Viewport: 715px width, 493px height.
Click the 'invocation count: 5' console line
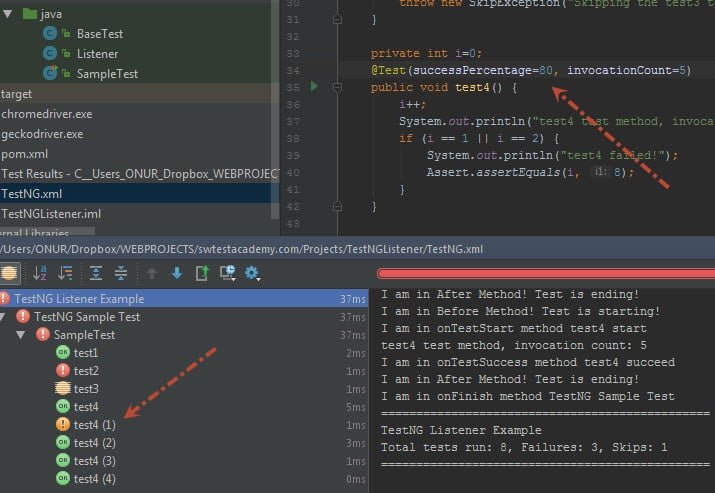[x=514, y=345]
